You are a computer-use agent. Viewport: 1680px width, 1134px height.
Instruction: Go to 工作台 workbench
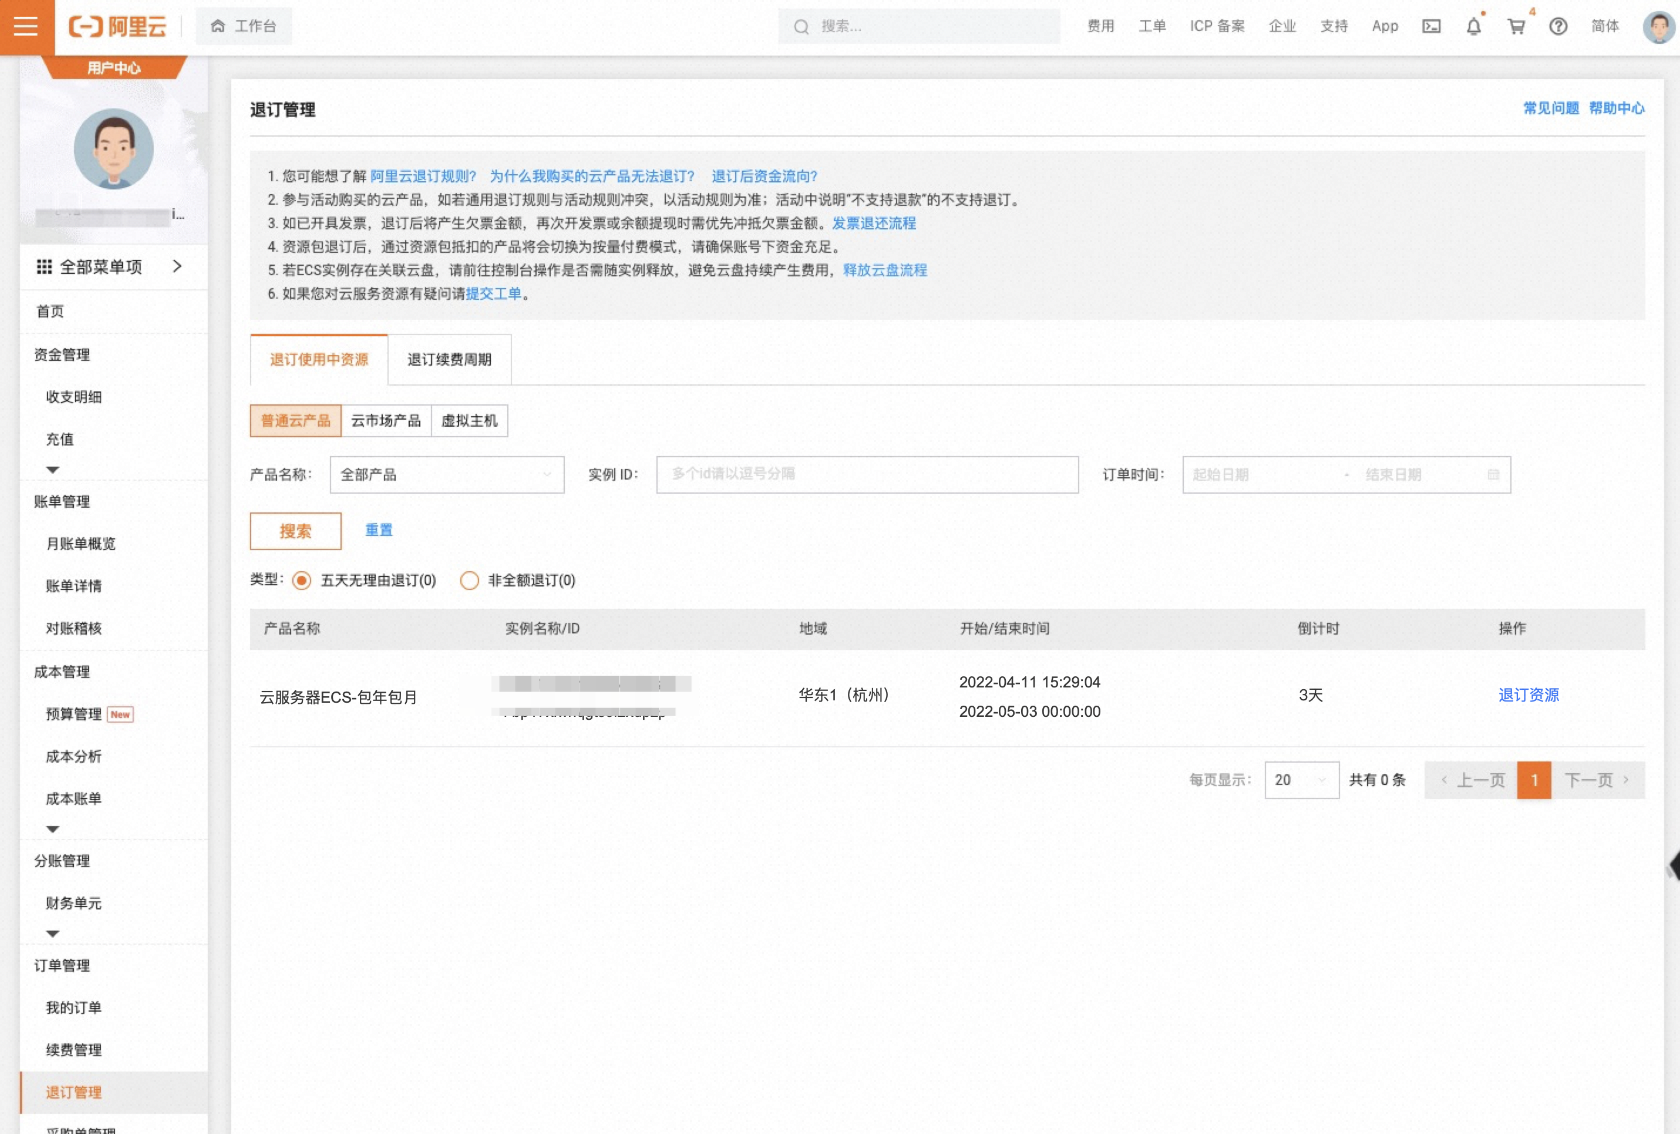pos(244,26)
